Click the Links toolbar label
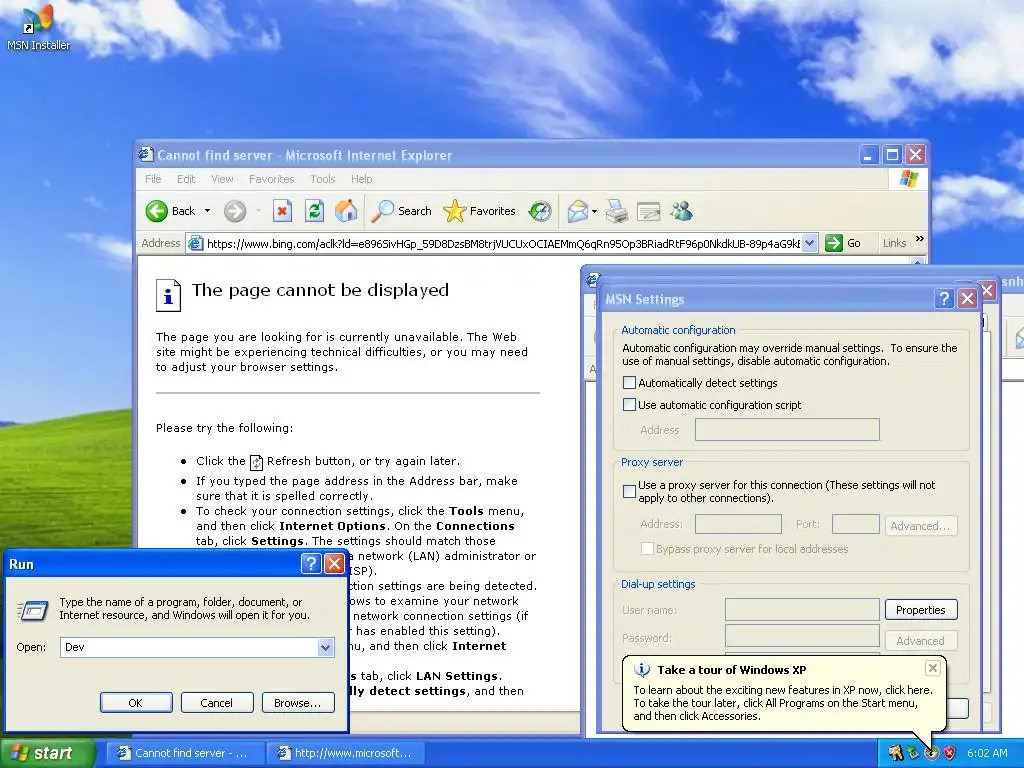Screen dimensions: 1024x768 tap(895, 243)
